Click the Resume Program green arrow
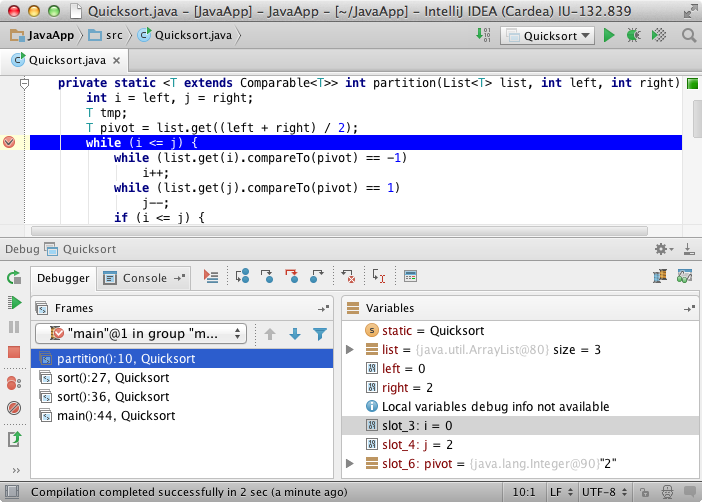 pyautogui.click(x=14, y=302)
